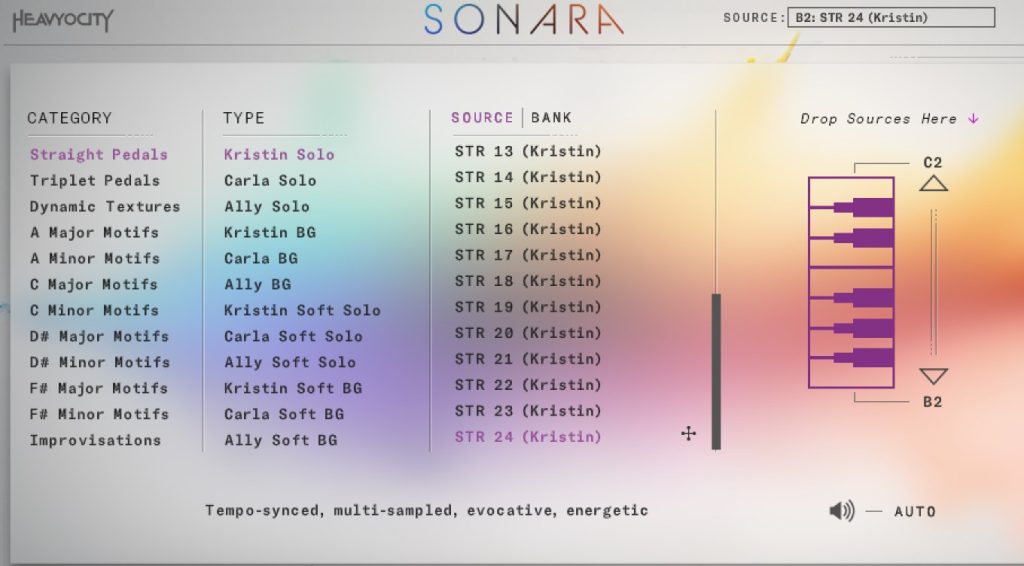
Task: Pick STR 20 (Kristin) from the list
Action: click(528, 333)
